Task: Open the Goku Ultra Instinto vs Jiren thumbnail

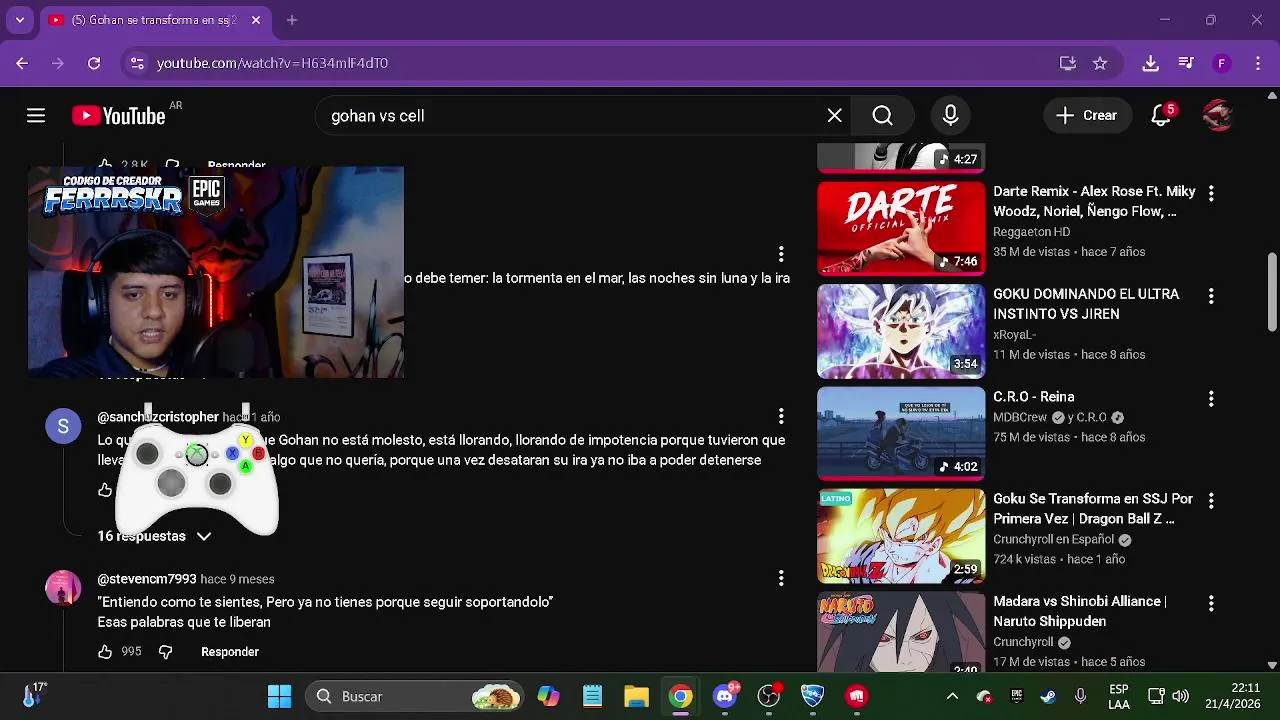Action: click(x=901, y=332)
